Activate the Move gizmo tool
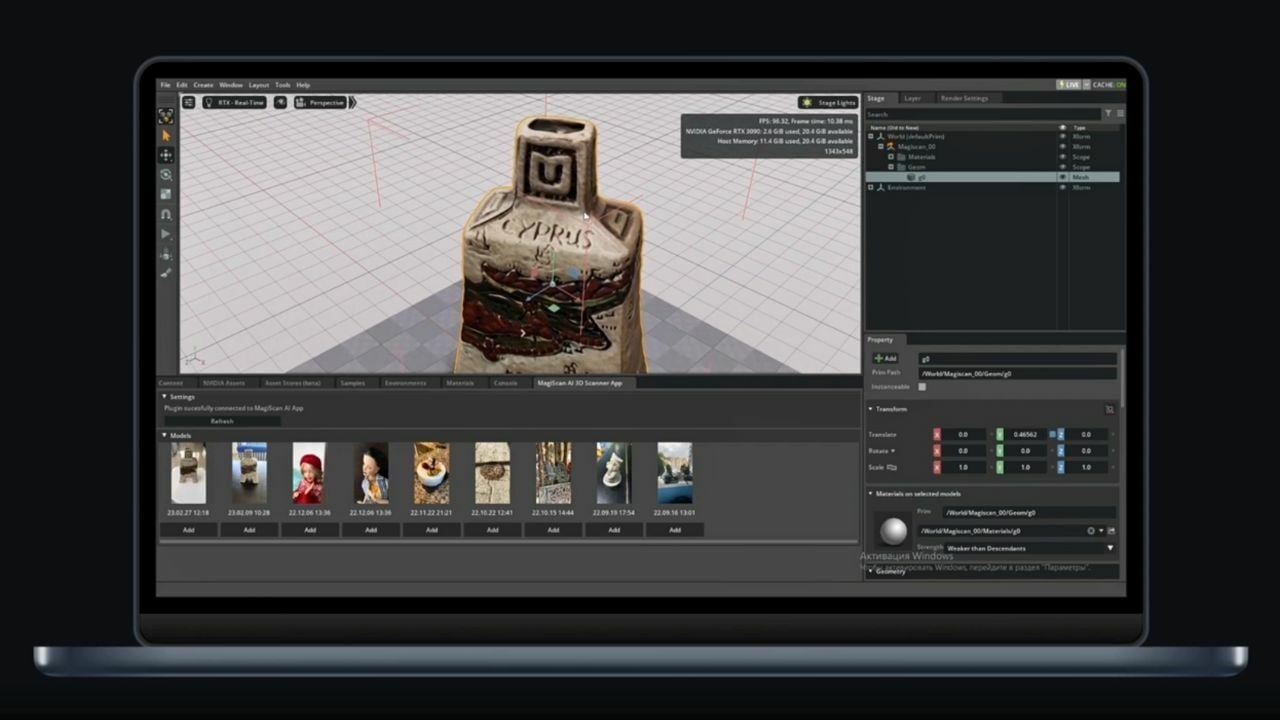This screenshot has height=720, width=1280. tap(166, 155)
